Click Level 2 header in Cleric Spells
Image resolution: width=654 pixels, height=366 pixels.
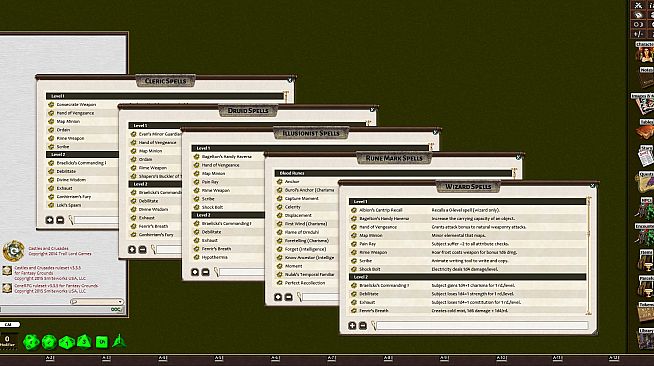[x=82, y=154]
